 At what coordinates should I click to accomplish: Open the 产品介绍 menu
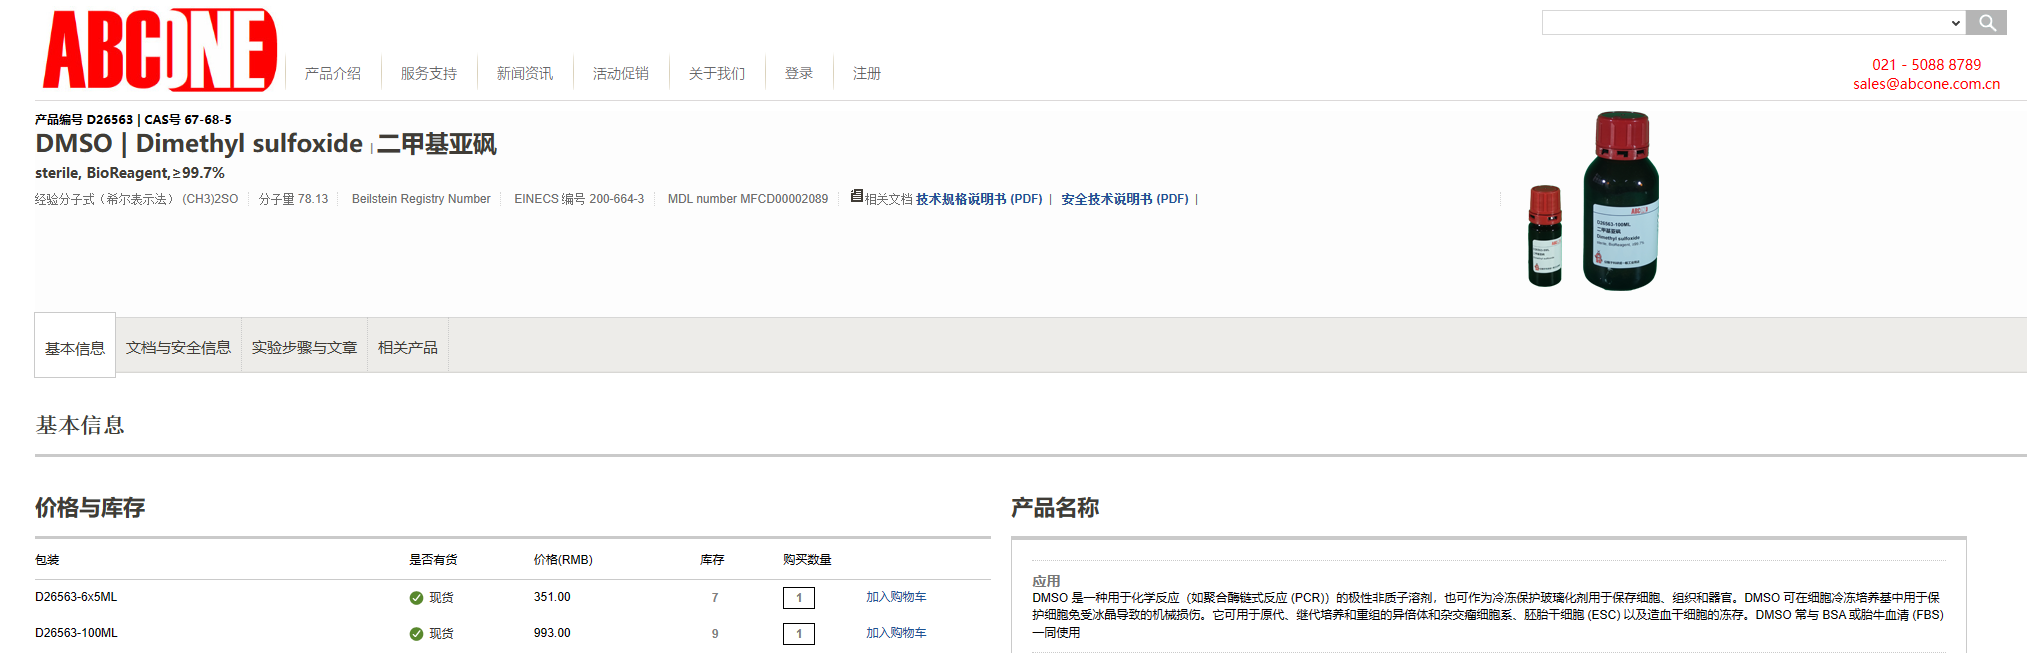pyautogui.click(x=333, y=74)
